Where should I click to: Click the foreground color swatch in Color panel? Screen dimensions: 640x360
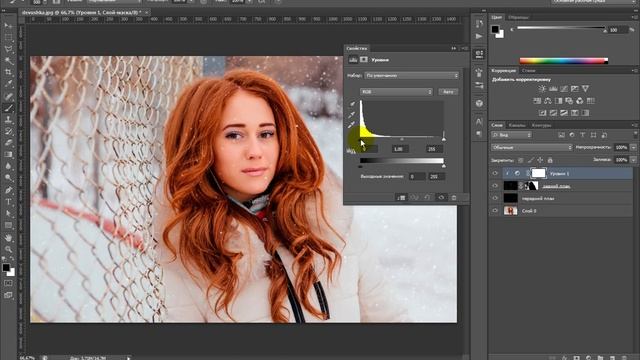[x=495, y=29]
